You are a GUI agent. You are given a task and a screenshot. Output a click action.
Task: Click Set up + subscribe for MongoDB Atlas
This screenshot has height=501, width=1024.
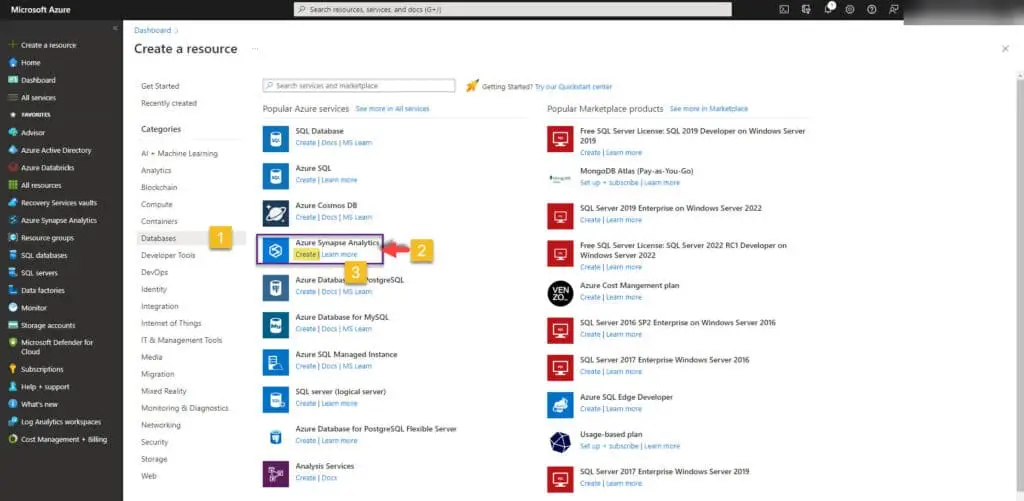(609, 182)
